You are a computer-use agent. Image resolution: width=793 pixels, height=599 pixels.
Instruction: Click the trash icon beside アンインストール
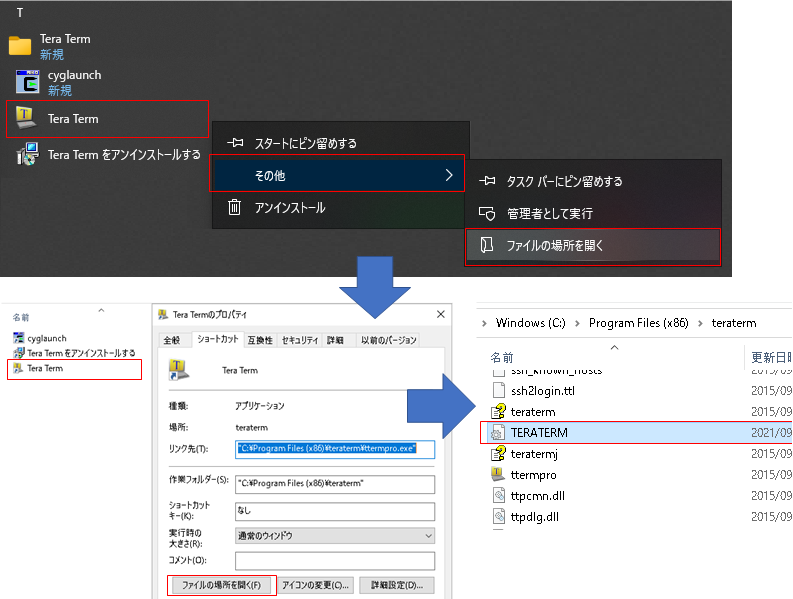(x=234, y=207)
